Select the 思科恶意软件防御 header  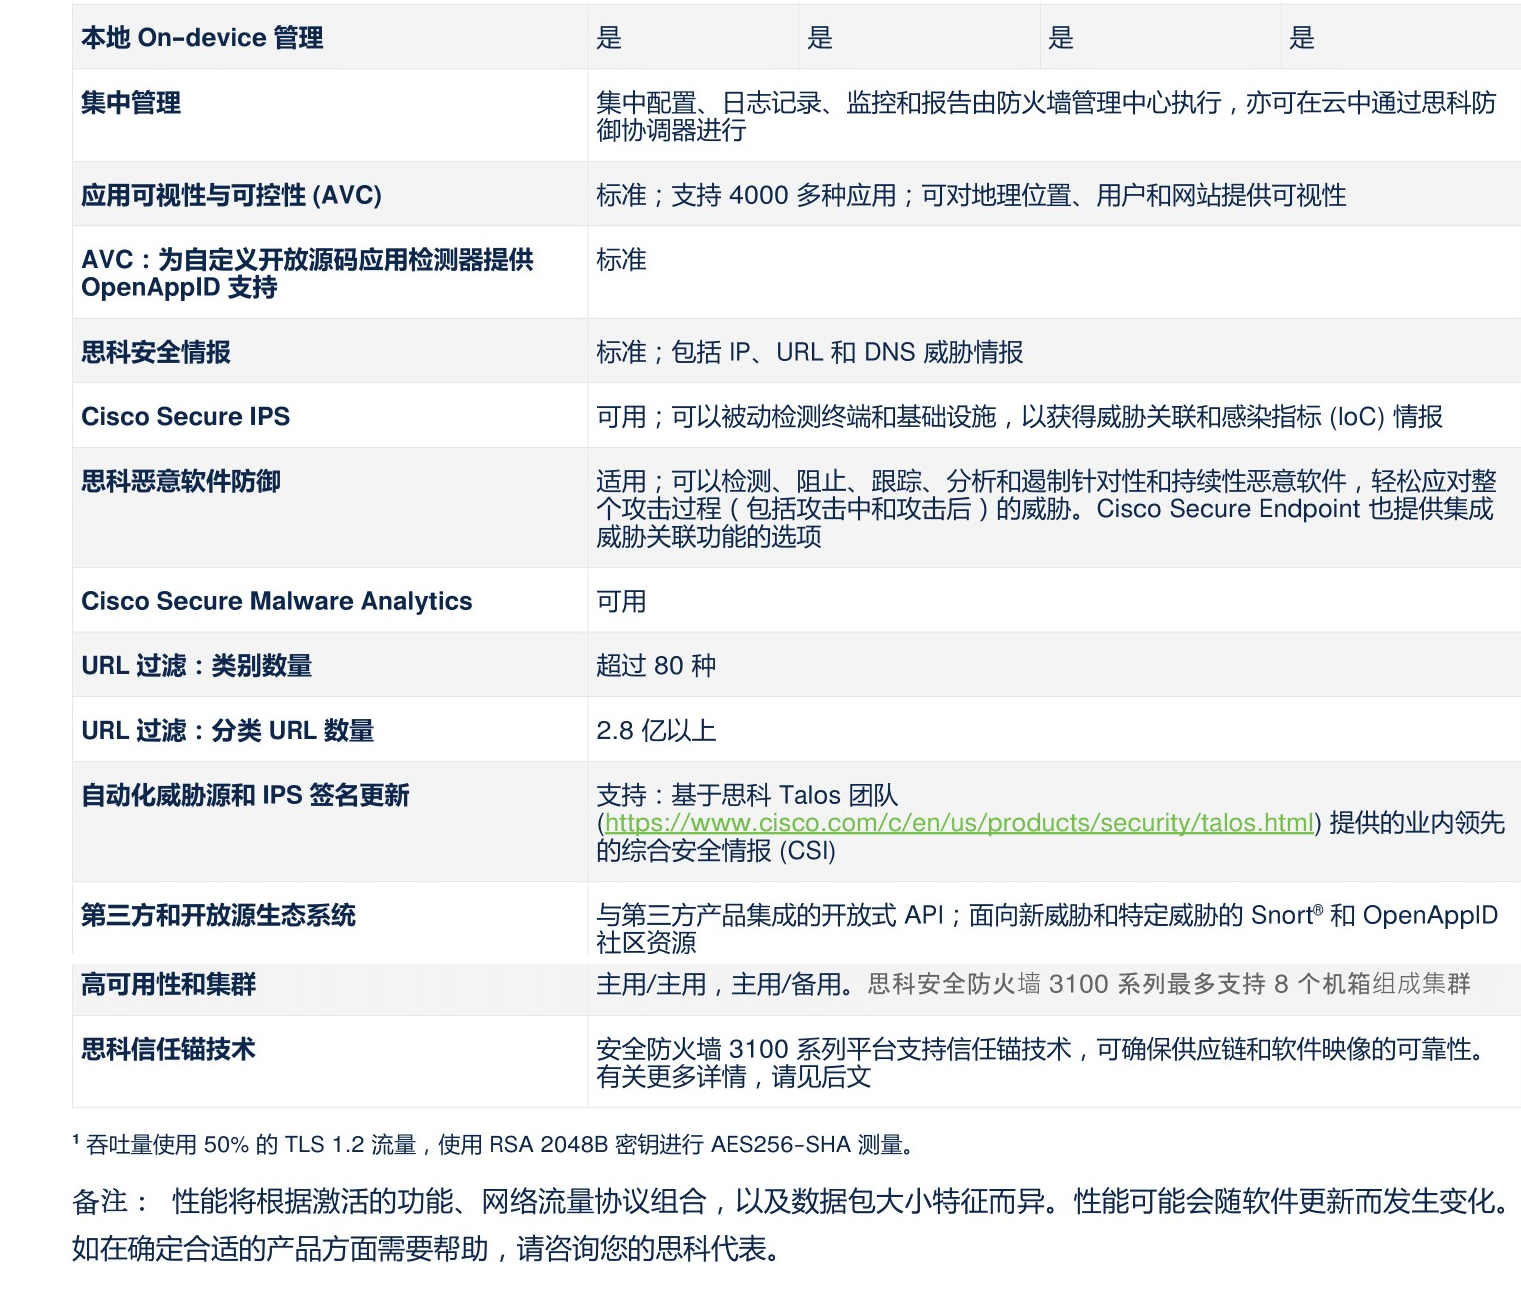point(181,479)
